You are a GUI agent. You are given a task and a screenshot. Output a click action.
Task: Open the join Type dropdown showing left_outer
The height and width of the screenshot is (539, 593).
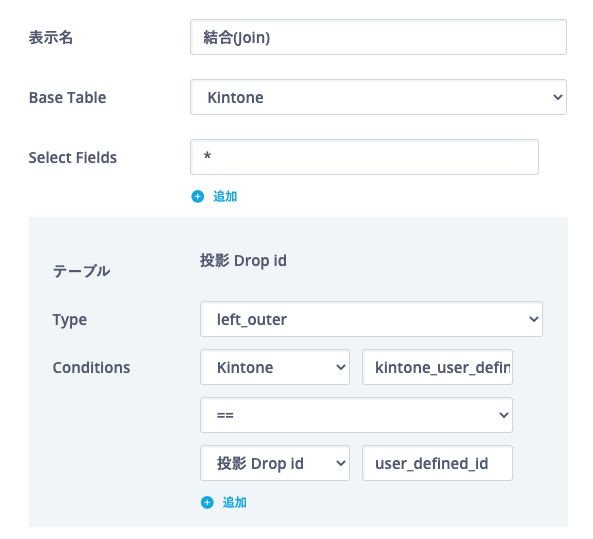point(371,319)
